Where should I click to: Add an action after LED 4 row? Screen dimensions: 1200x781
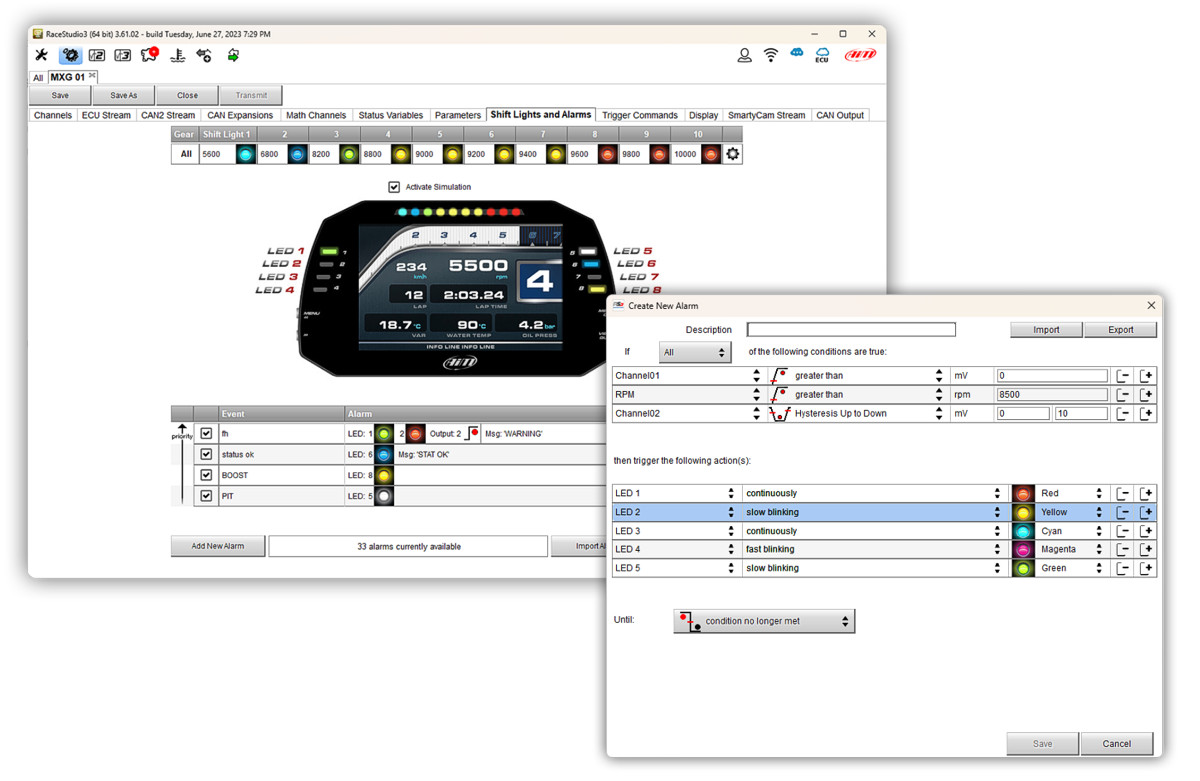pyautogui.click(x=1147, y=550)
